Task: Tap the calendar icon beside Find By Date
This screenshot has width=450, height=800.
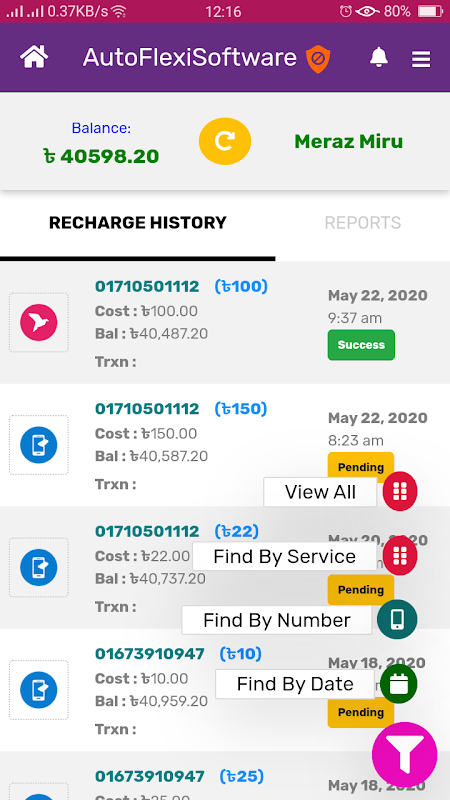Action: tap(398, 684)
